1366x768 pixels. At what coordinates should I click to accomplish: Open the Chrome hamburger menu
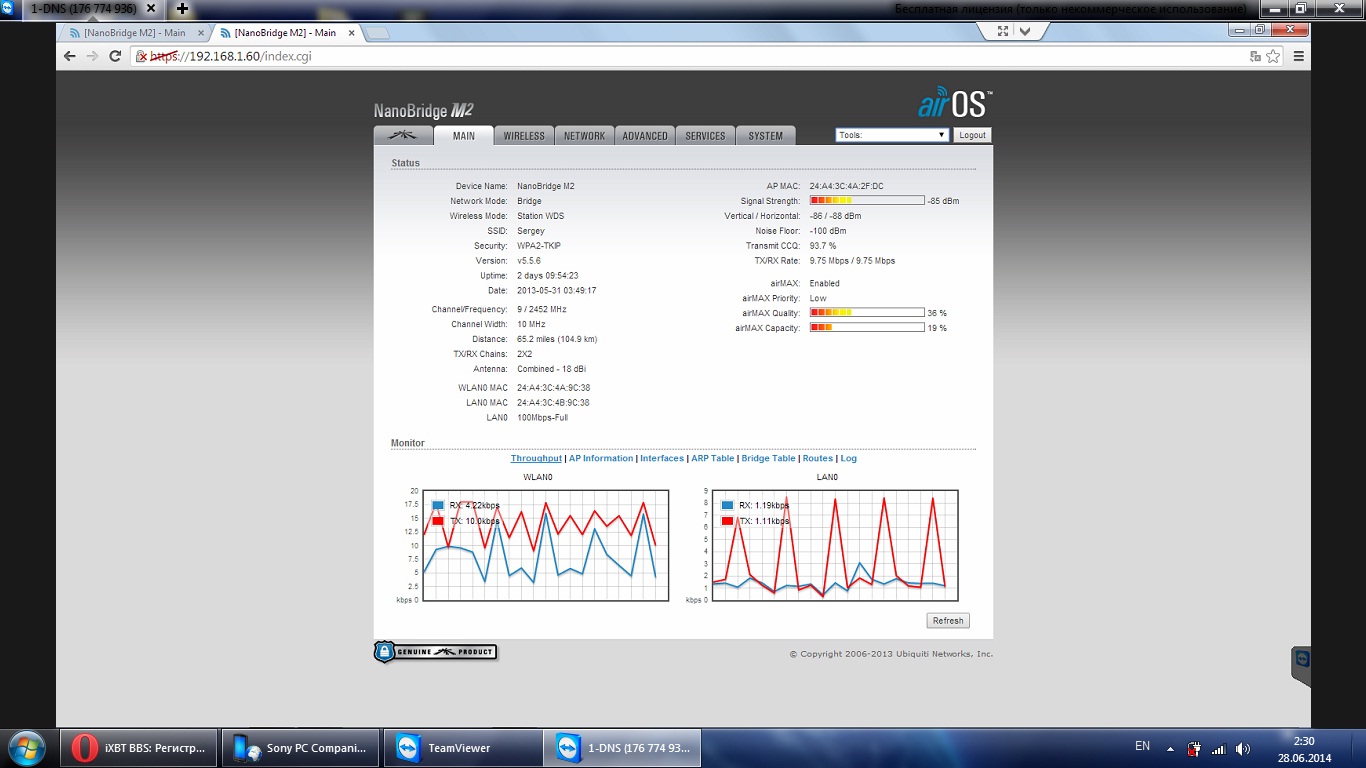click(1299, 56)
